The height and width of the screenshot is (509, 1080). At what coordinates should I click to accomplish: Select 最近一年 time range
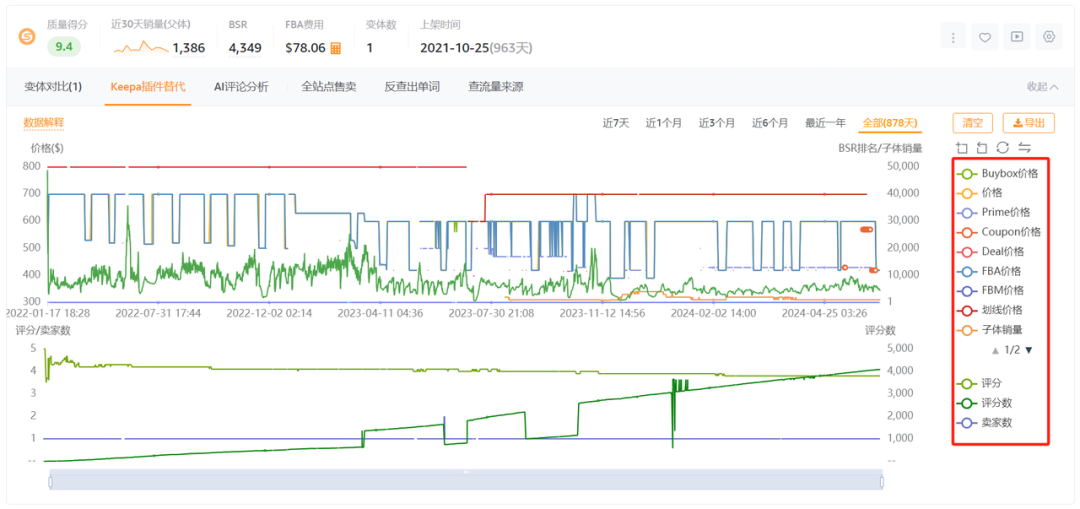point(825,123)
